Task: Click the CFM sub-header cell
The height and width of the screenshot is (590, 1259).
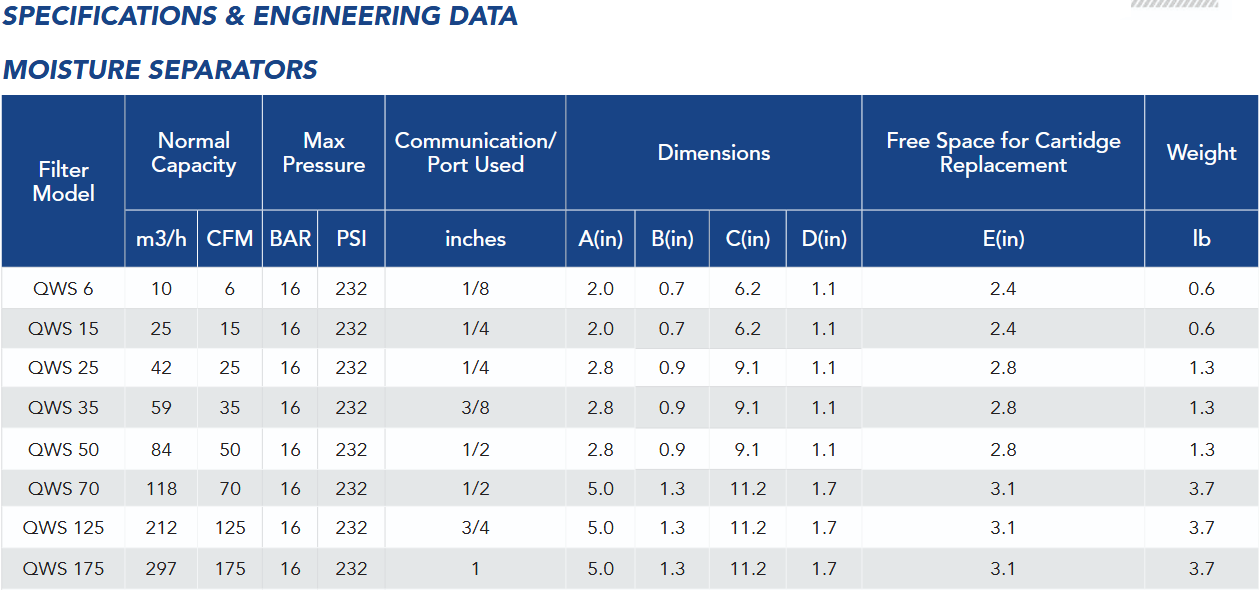Action: pyautogui.click(x=230, y=239)
